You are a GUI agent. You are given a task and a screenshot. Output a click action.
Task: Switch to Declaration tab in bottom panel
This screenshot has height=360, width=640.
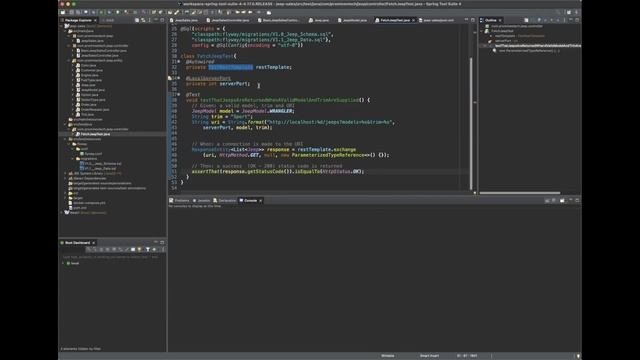(225, 200)
